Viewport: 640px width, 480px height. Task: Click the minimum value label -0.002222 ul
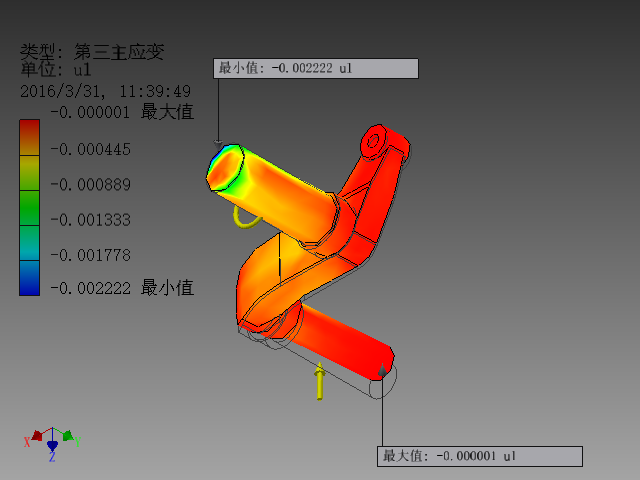click(316, 69)
